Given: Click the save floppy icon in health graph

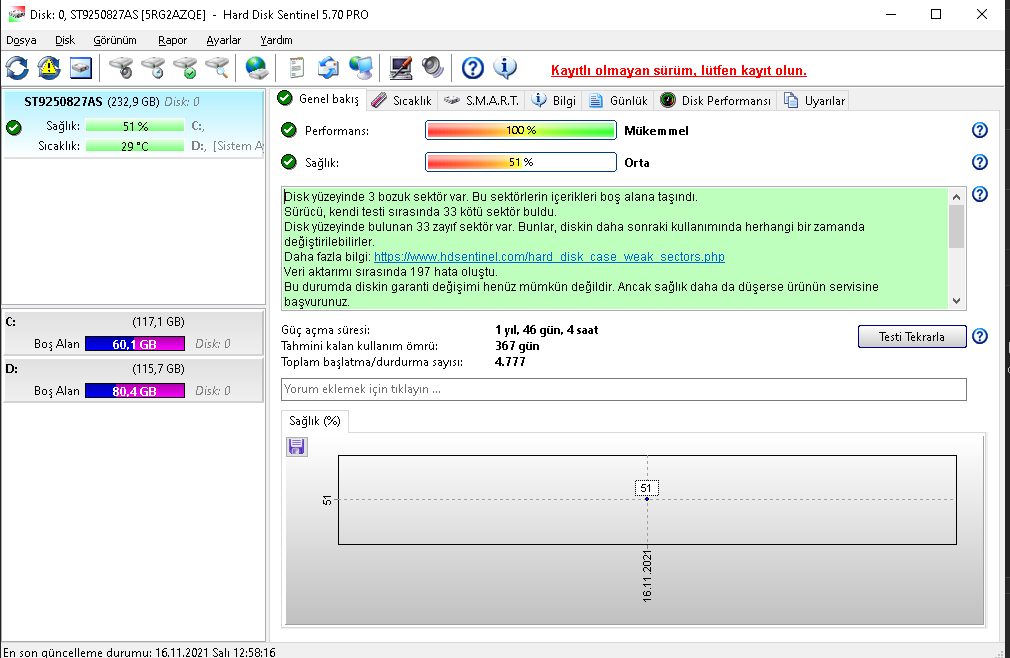Looking at the screenshot, I should tap(296, 446).
